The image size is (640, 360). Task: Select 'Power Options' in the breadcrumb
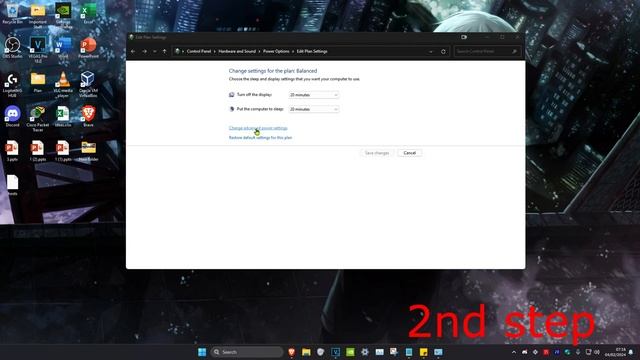pos(276,51)
